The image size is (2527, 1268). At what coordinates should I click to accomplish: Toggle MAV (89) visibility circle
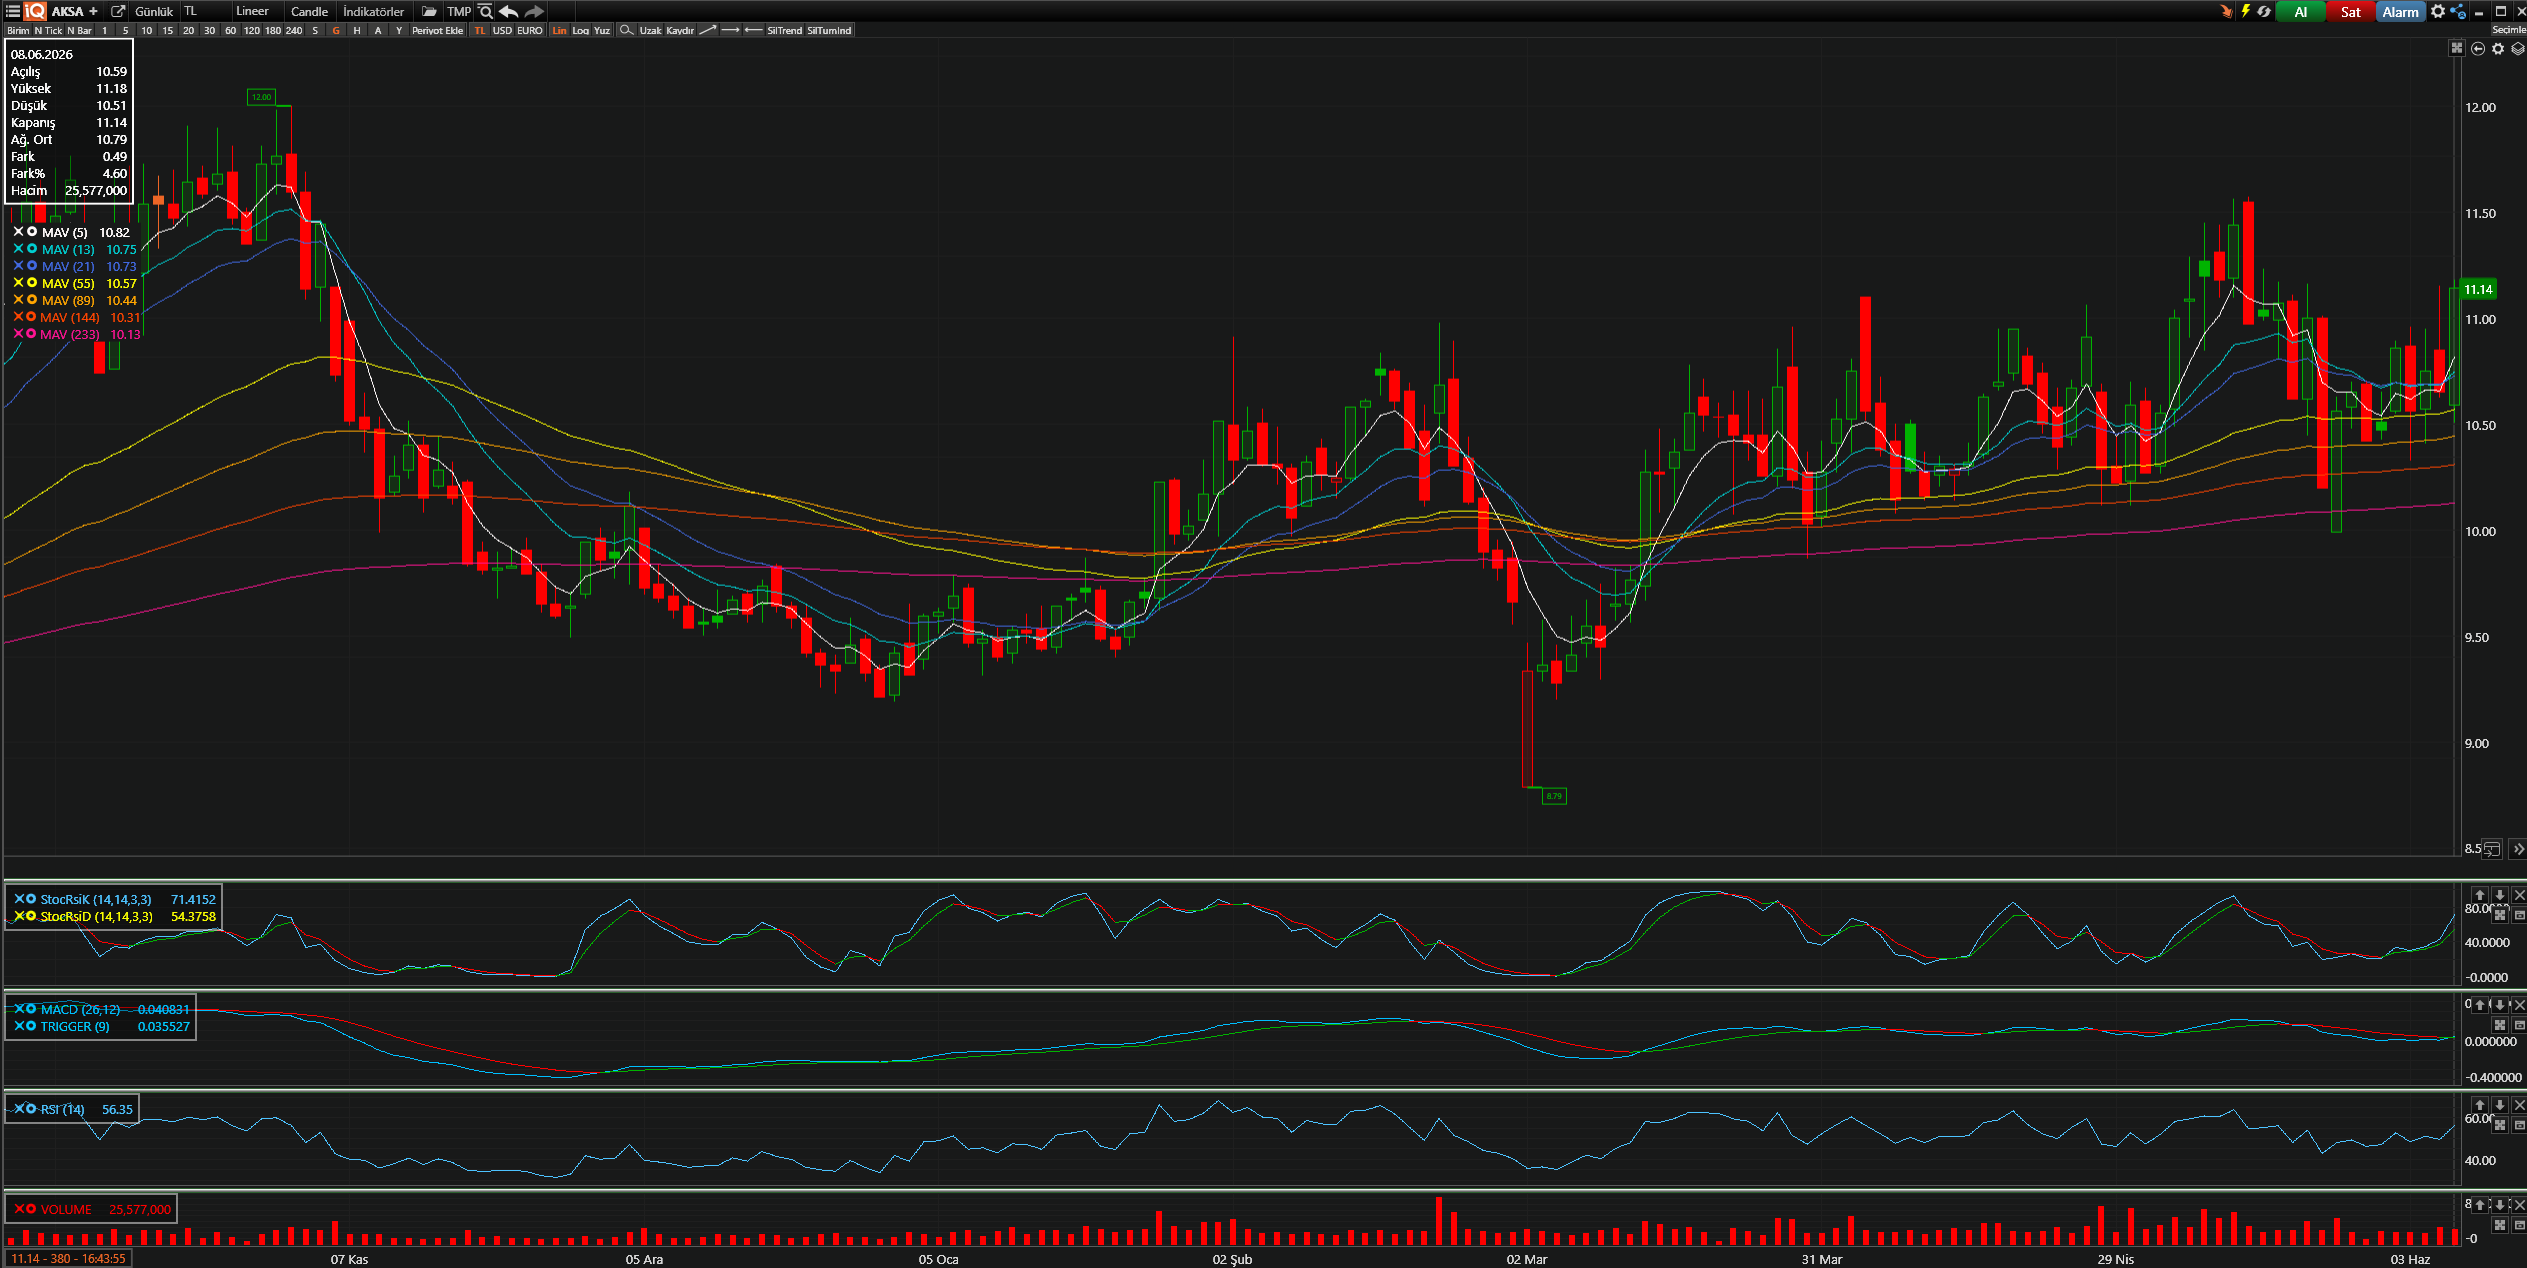coord(32,300)
